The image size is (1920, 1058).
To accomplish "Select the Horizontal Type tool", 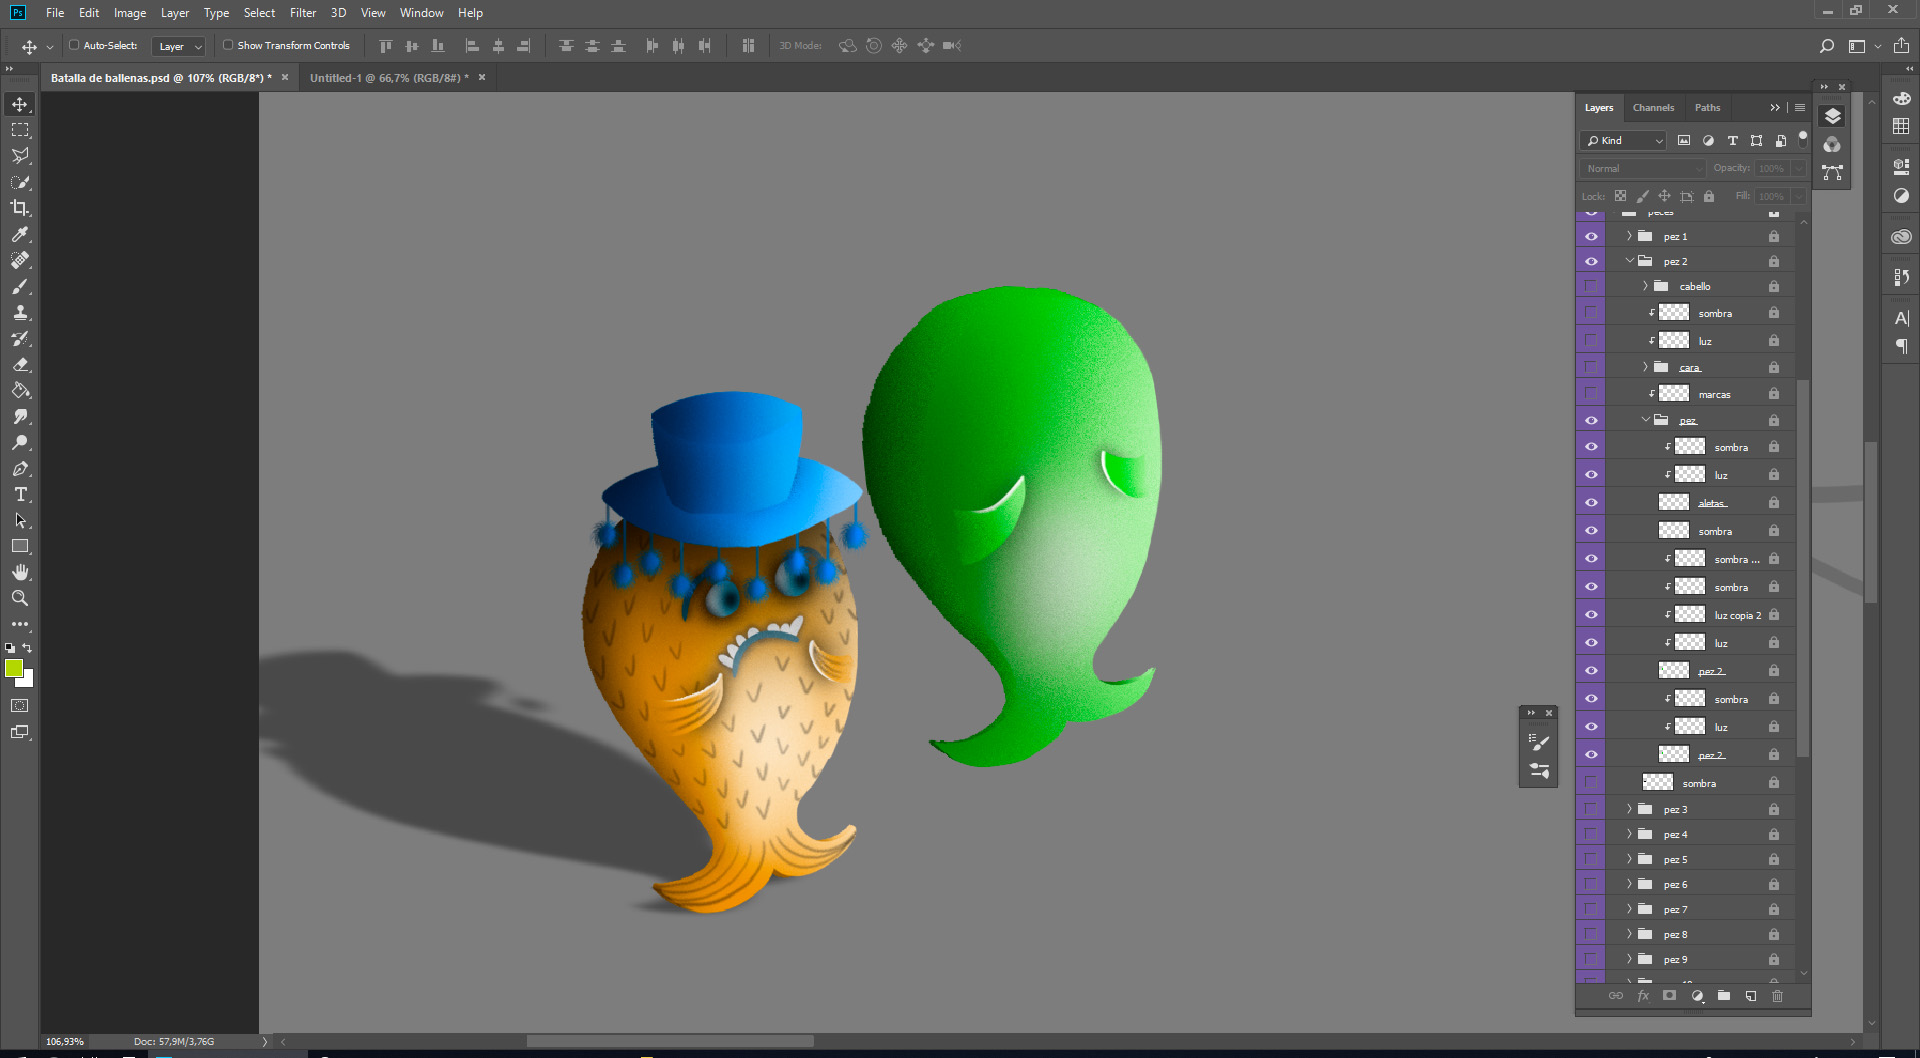I will pos(20,495).
